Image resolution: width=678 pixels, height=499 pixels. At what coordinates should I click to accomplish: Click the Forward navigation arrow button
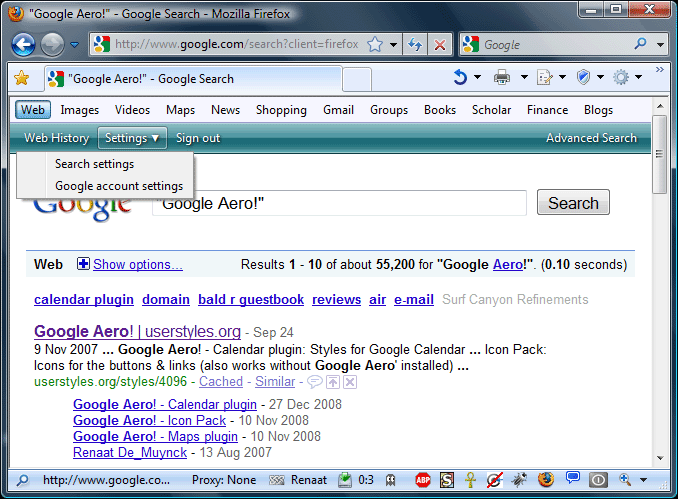tap(53, 44)
